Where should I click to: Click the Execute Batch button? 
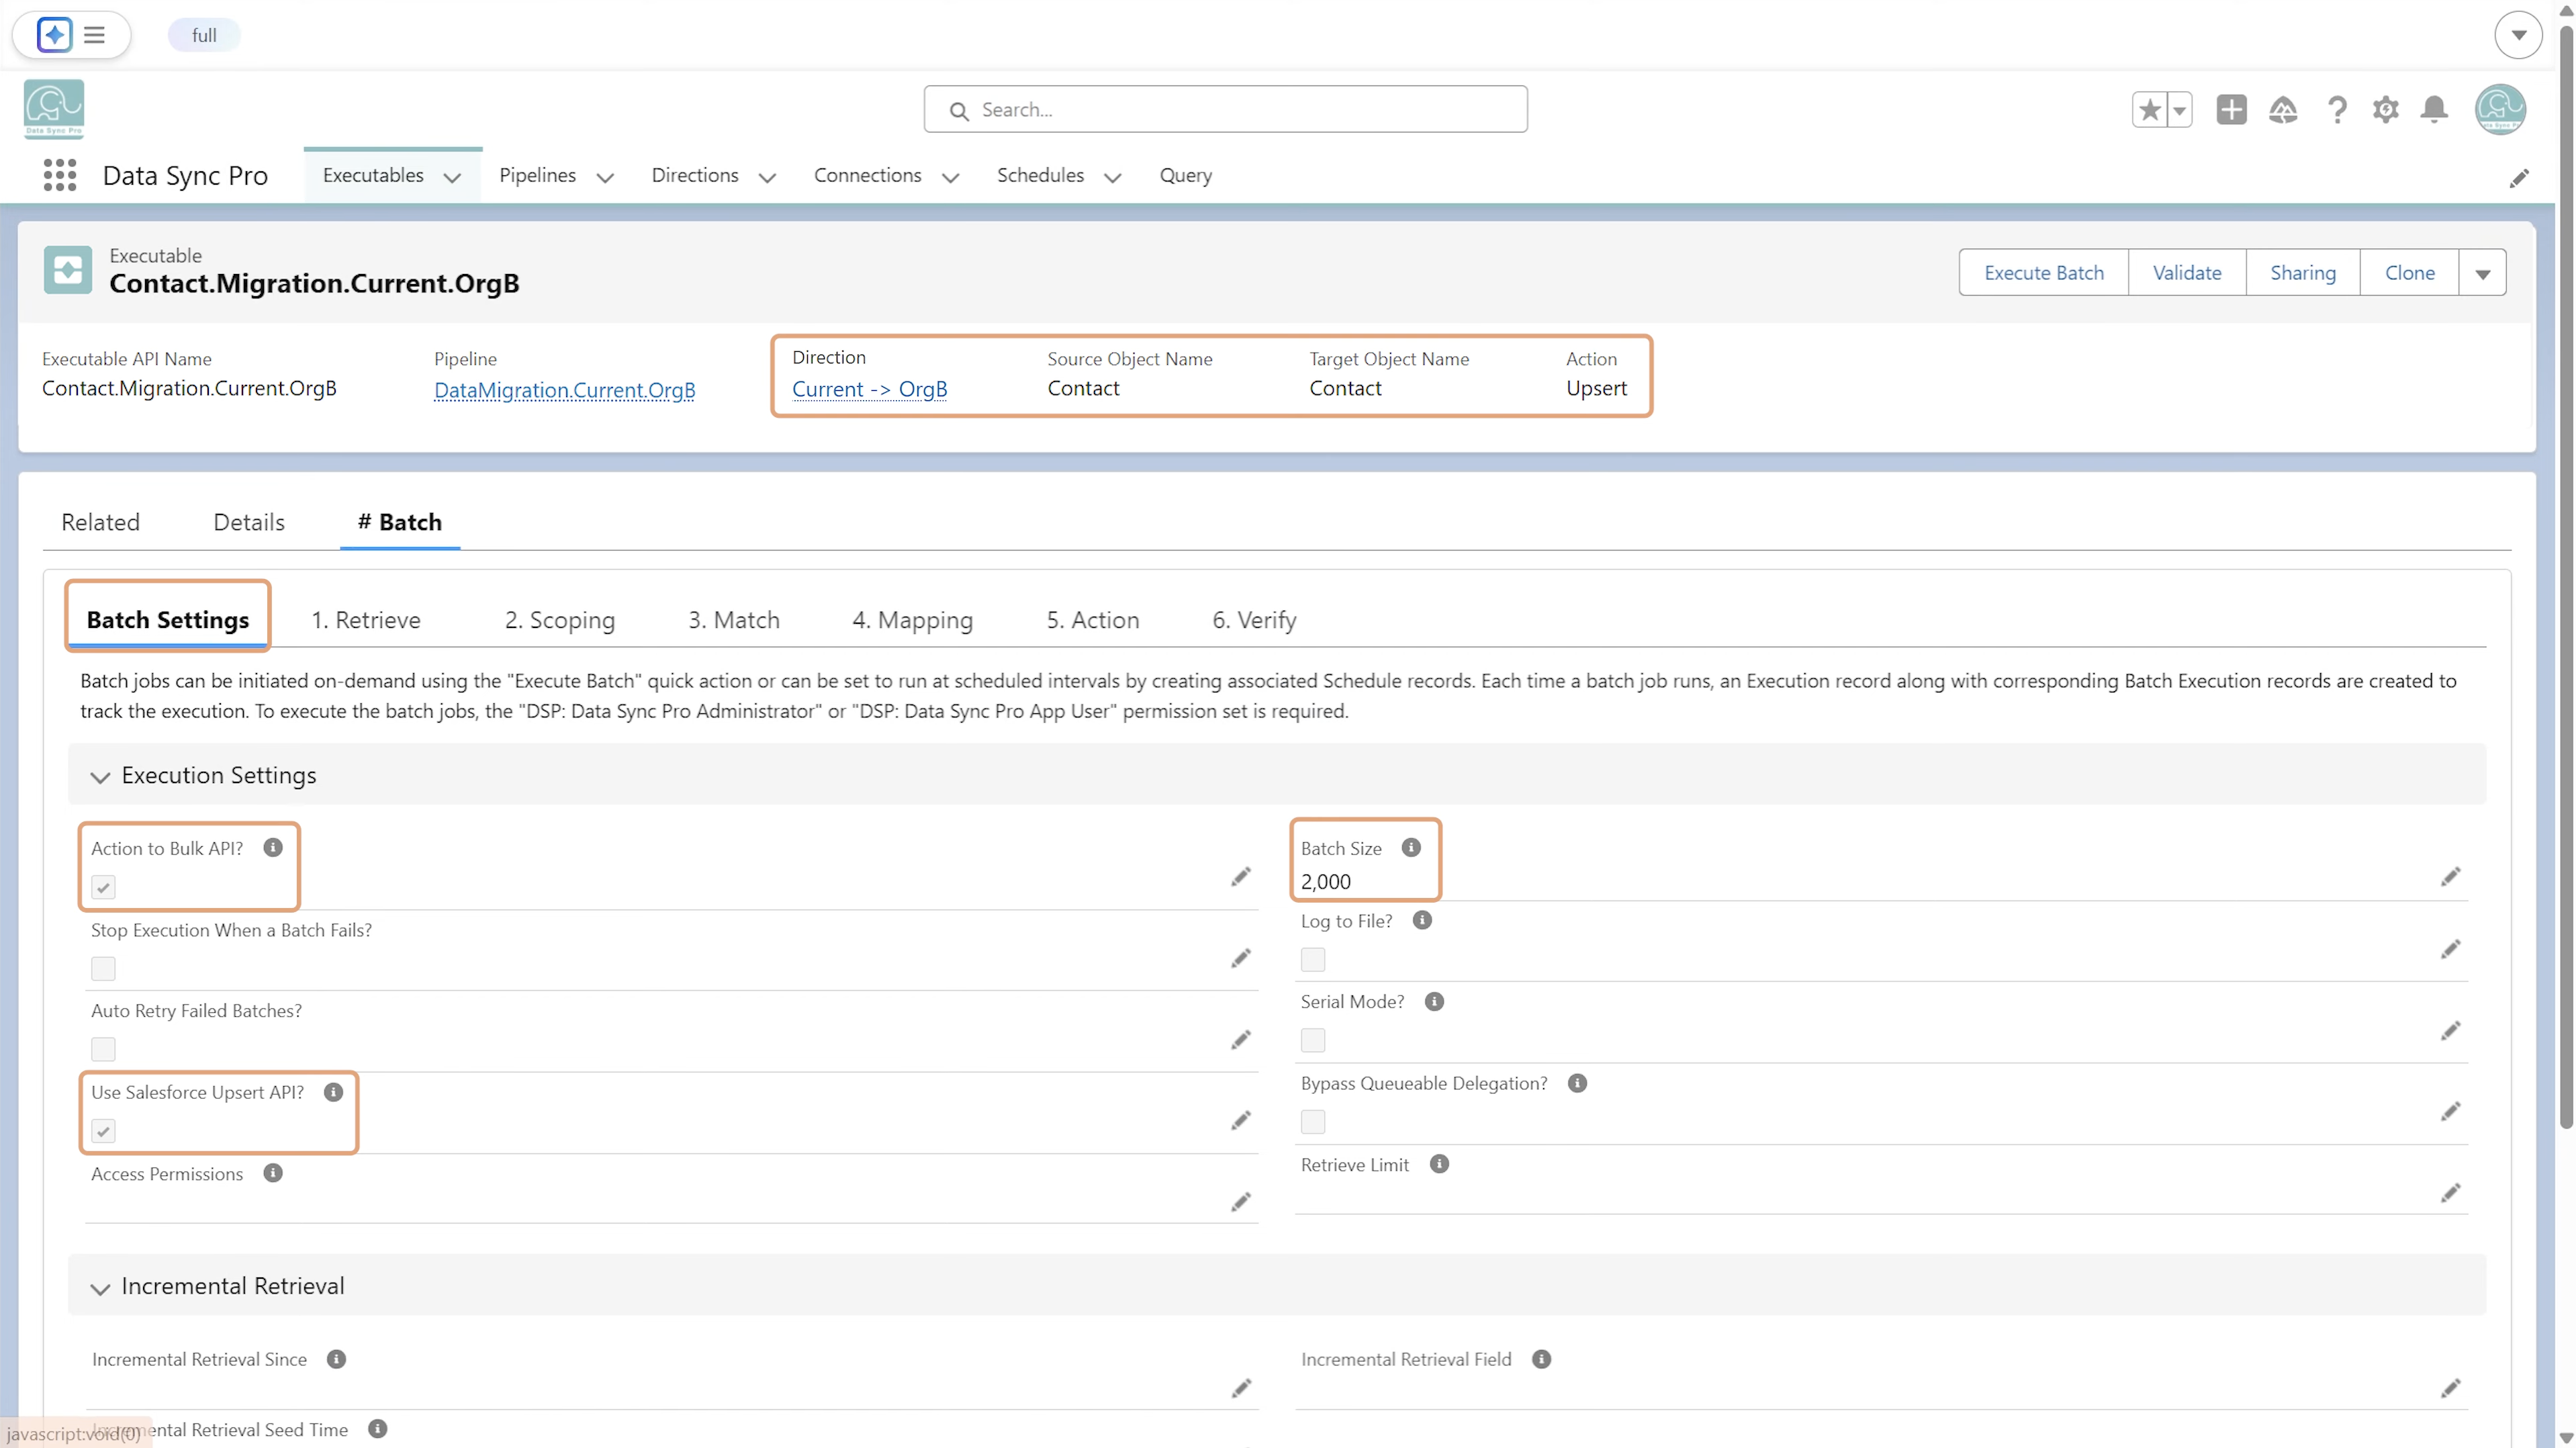coord(2044,273)
